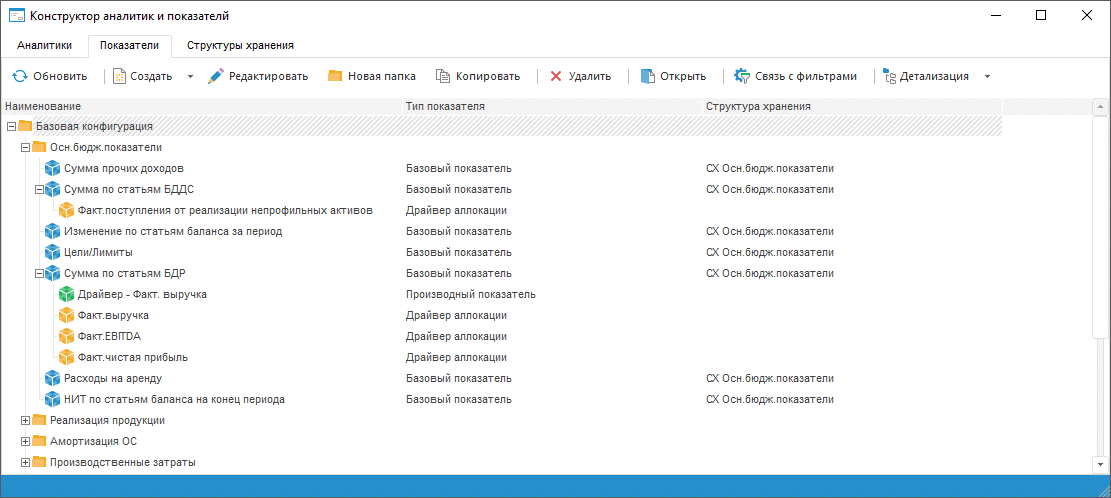Open the toolbar overflow arrow after Детализация

coord(987,76)
